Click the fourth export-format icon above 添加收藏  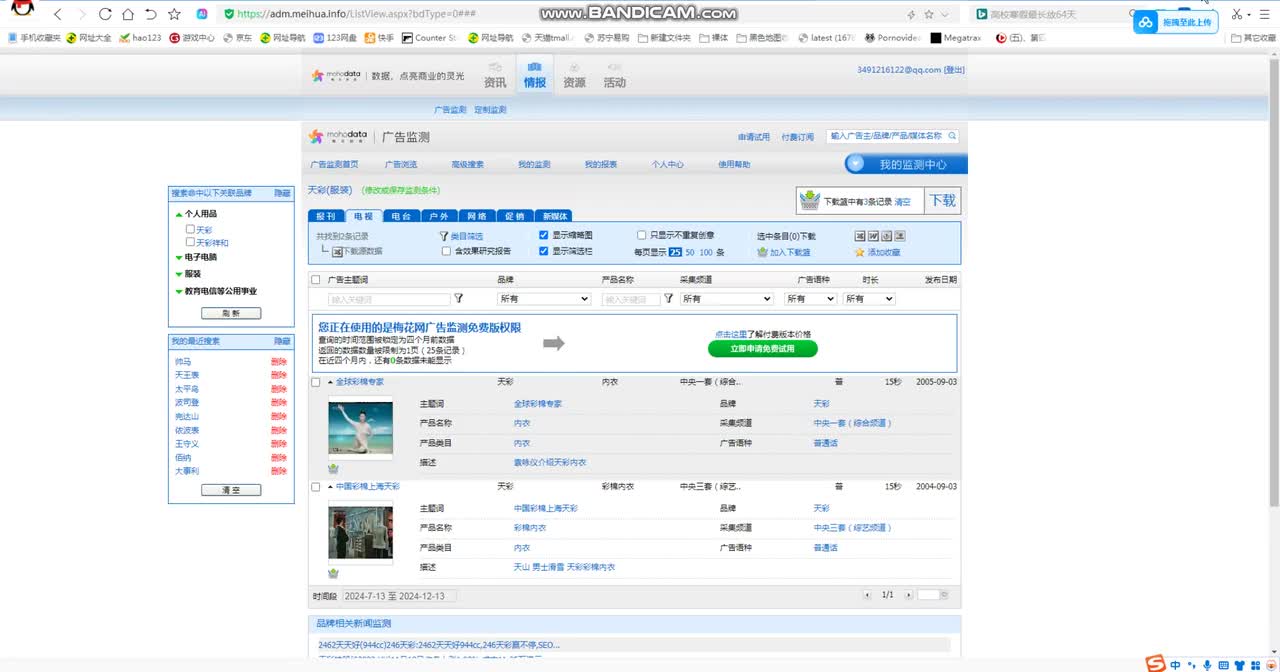click(899, 236)
